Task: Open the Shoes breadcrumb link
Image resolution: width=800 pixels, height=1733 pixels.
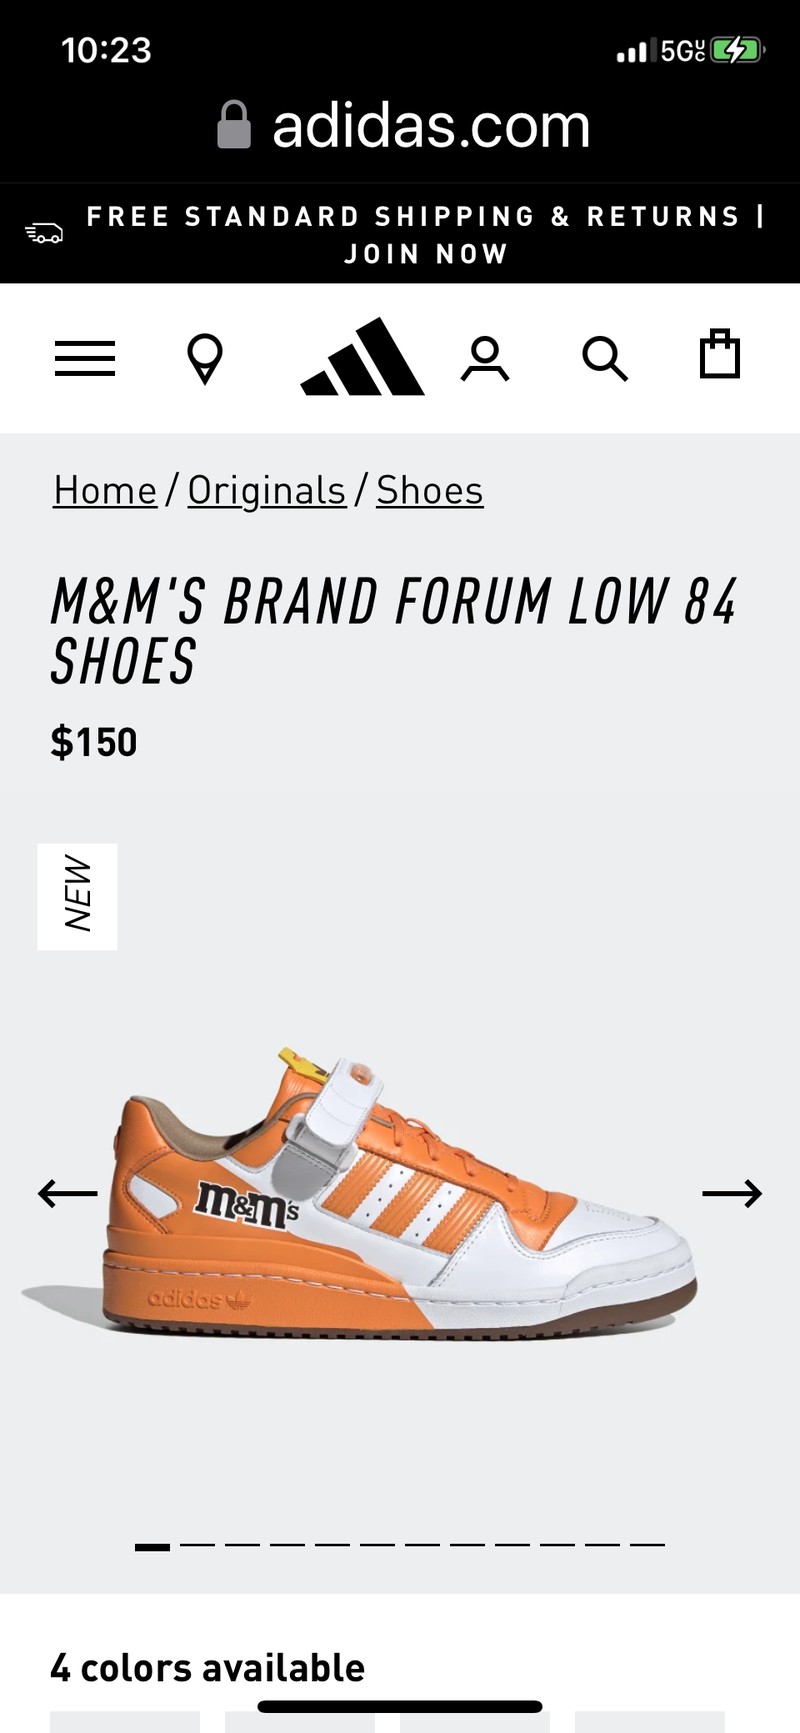Action: [x=430, y=490]
